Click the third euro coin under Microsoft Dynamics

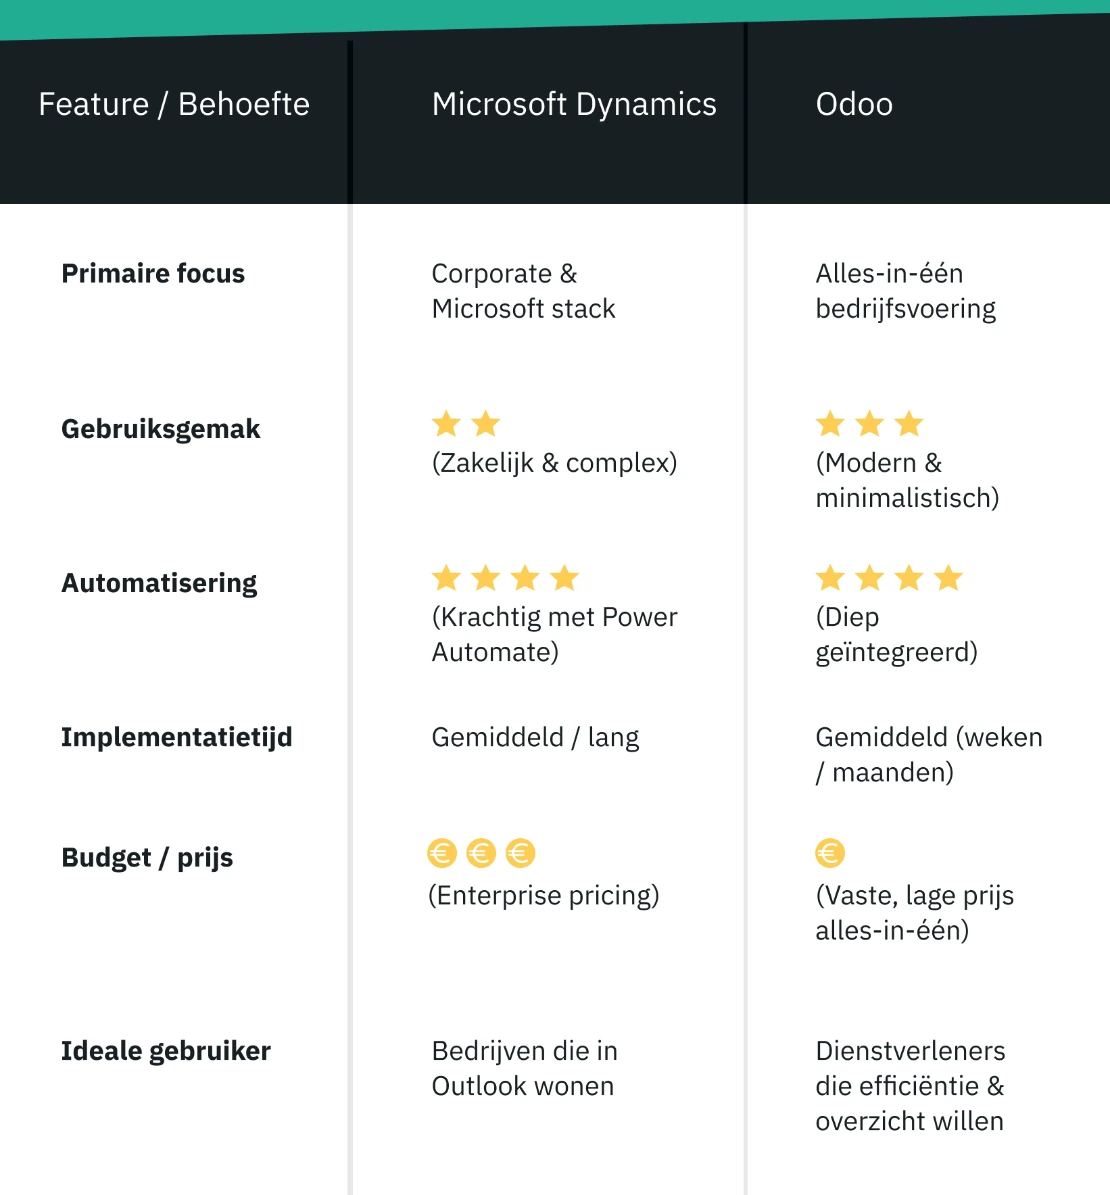click(520, 853)
